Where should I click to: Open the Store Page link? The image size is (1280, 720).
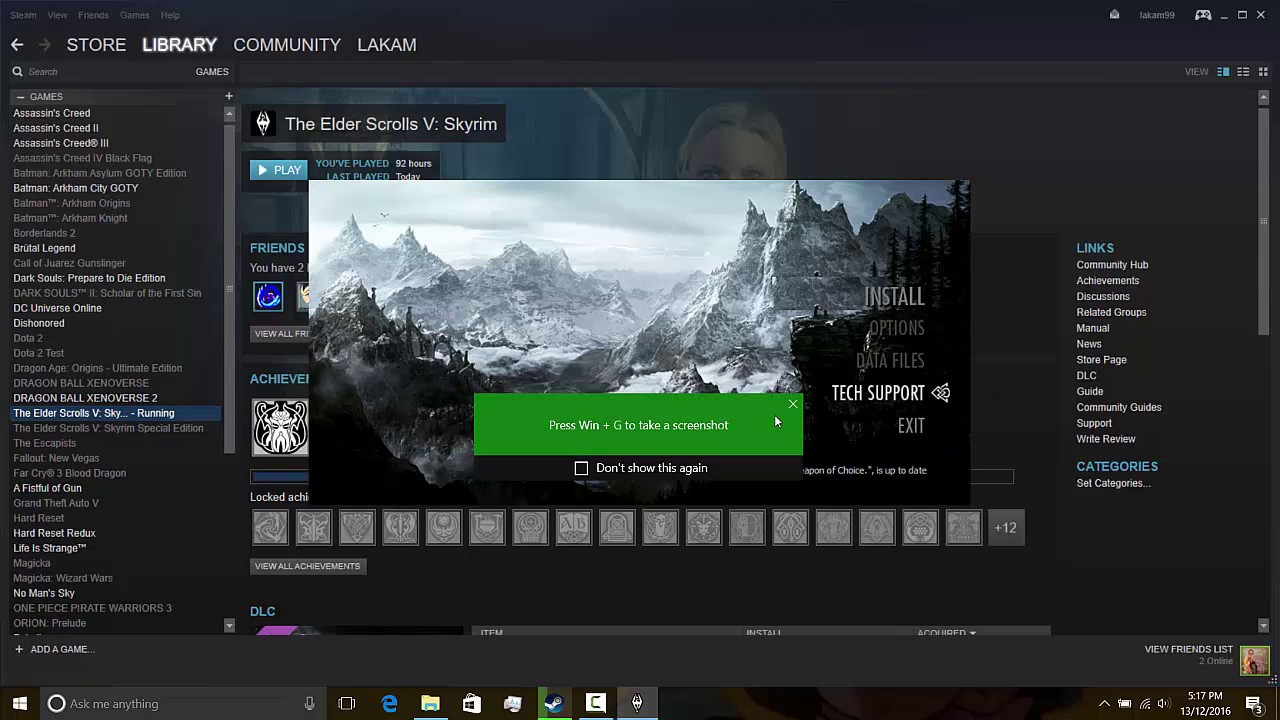click(x=1101, y=360)
